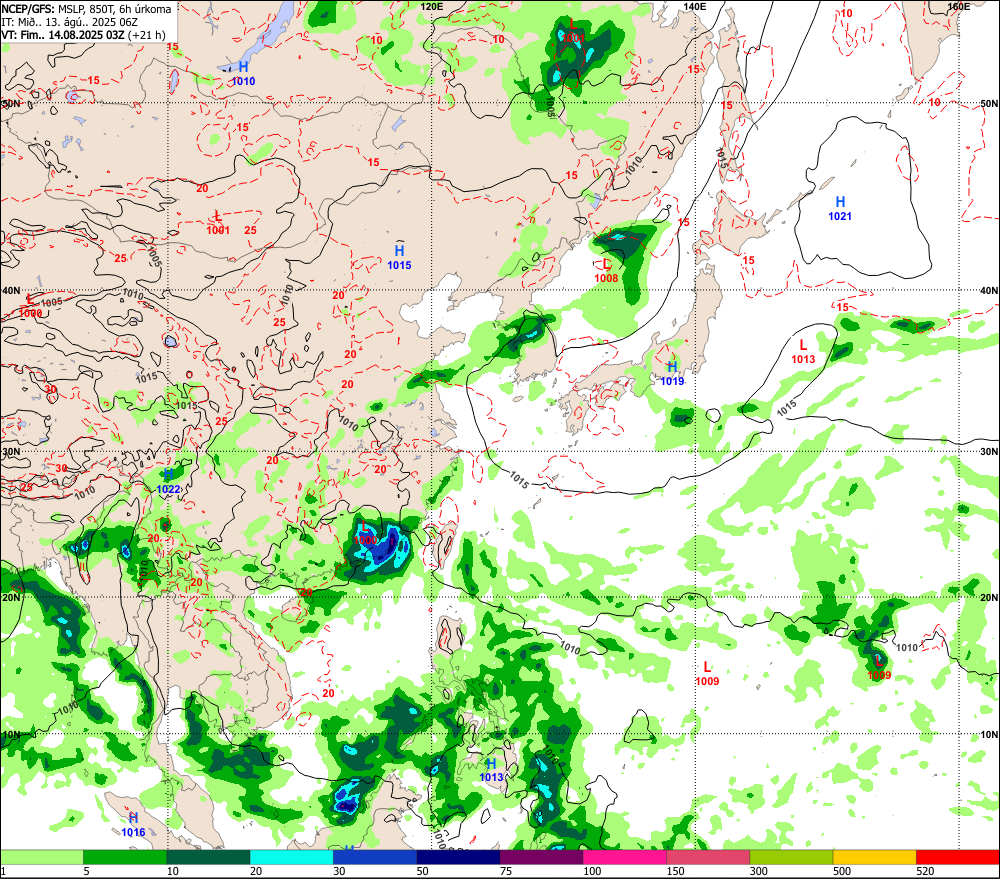
Task: Select the IT initialization time line
Action: [x=70, y=22]
